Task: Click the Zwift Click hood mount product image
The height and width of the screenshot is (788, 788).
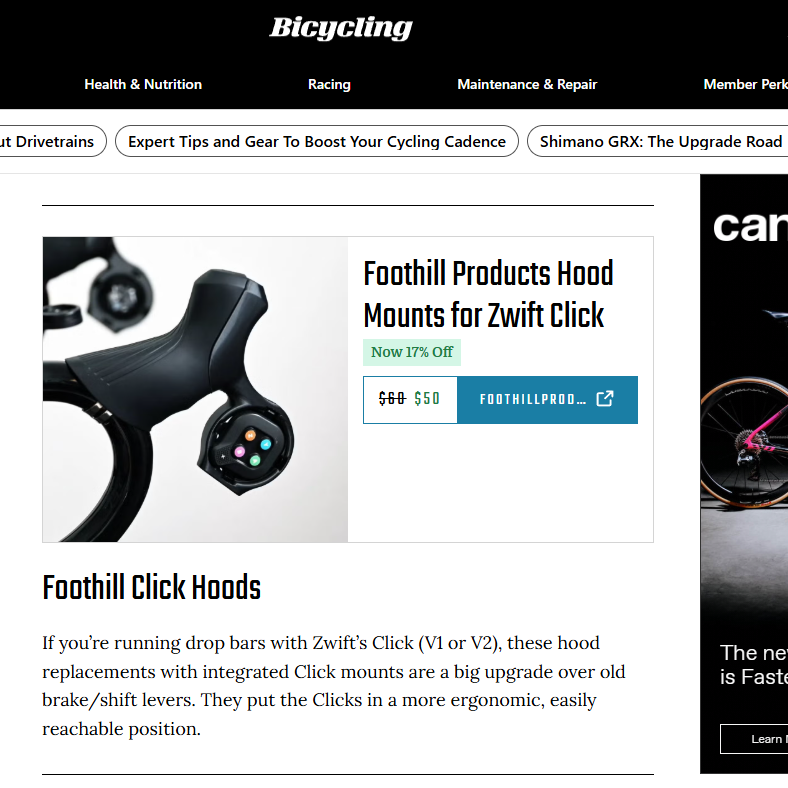Action: [195, 389]
